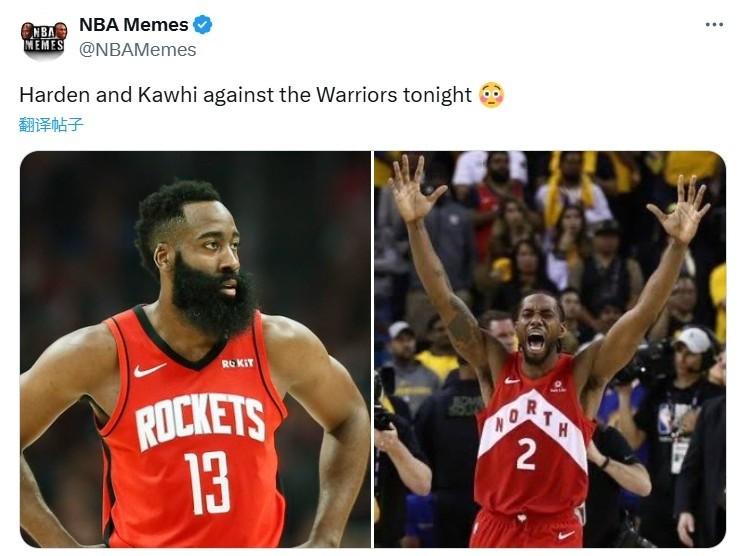
Task: Click the NBA Memes profile avatar
Action: coord(44,40)
